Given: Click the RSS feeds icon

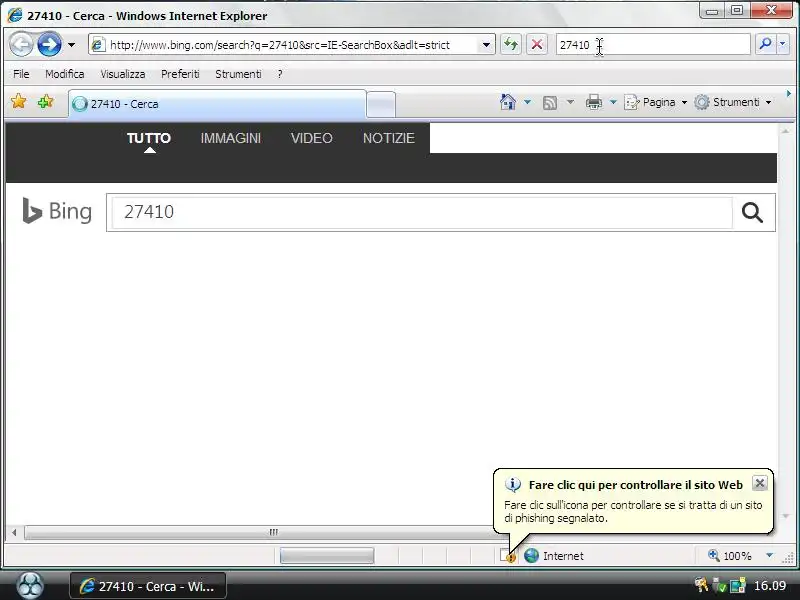Looking at the screenshot, I should [549, 103].
